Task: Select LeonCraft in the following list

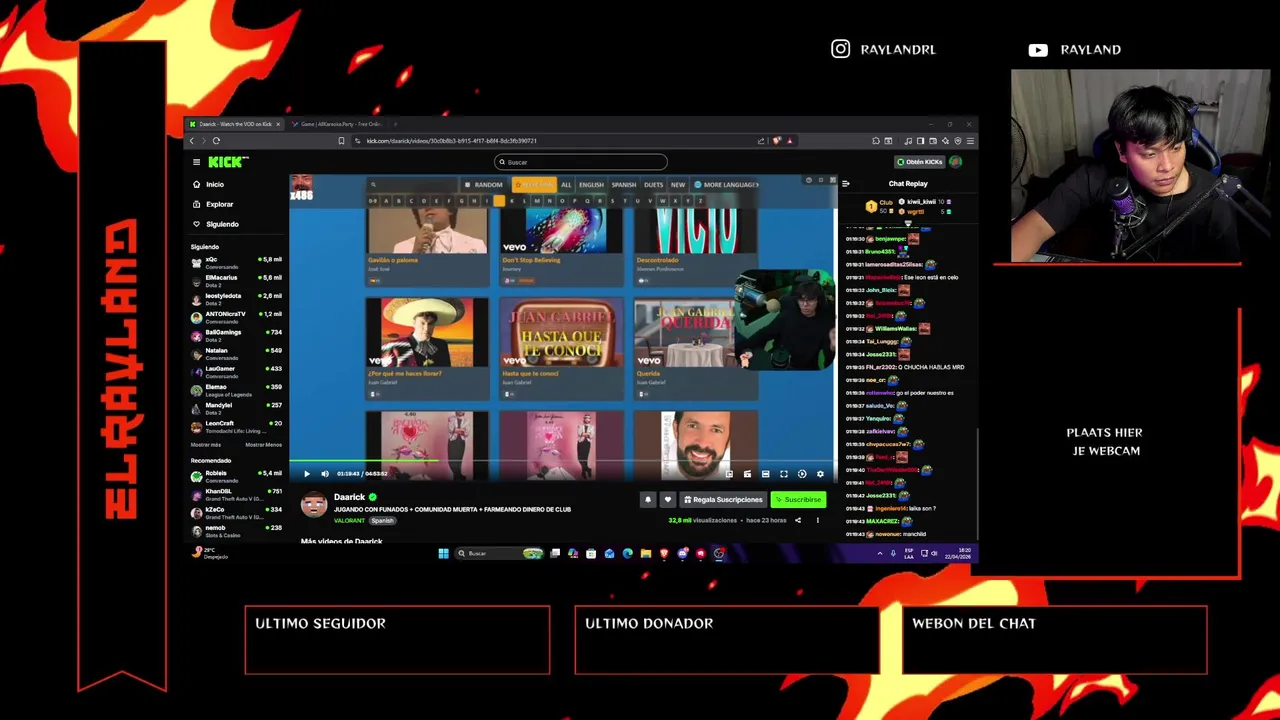Action: pos(236,425)
